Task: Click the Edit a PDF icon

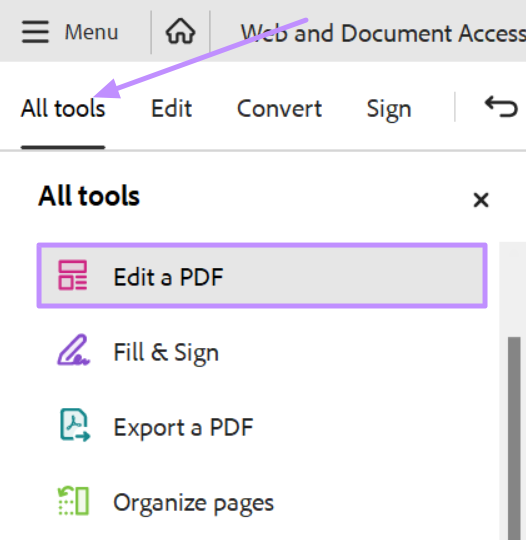Action: point(72,275)
